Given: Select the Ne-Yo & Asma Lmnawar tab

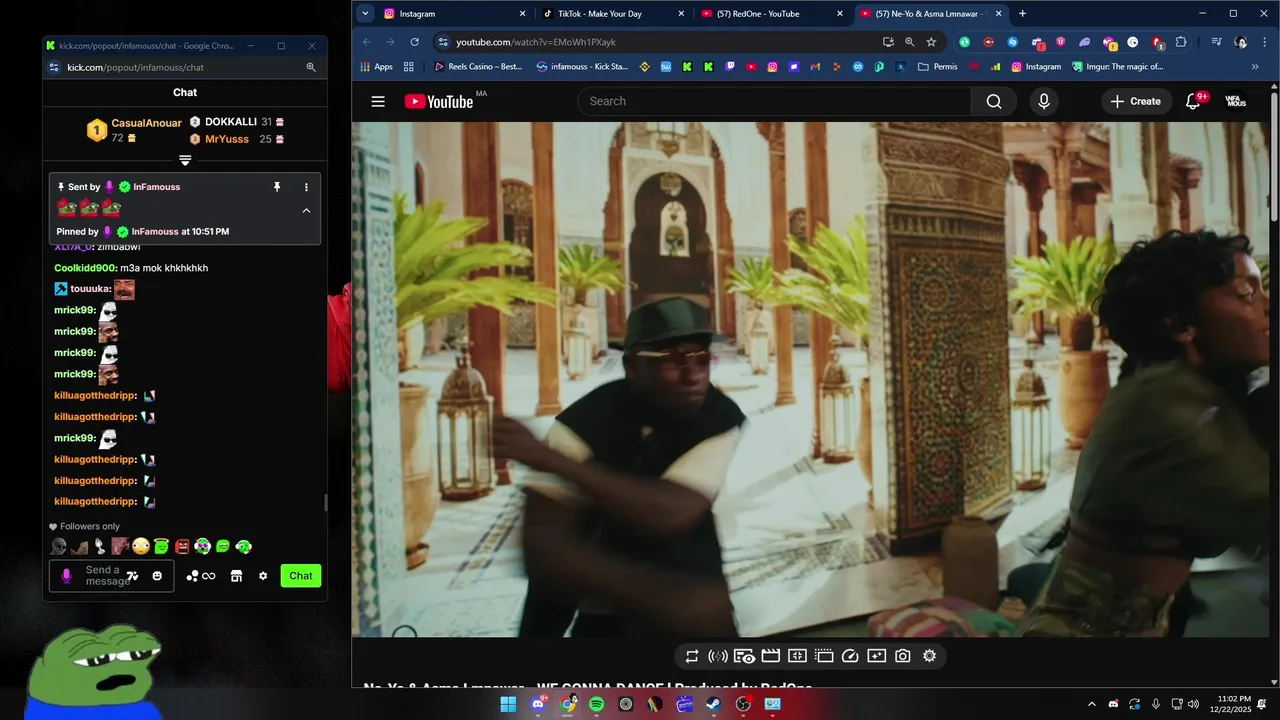Looking at the screenshot, I should pos(932,14).
